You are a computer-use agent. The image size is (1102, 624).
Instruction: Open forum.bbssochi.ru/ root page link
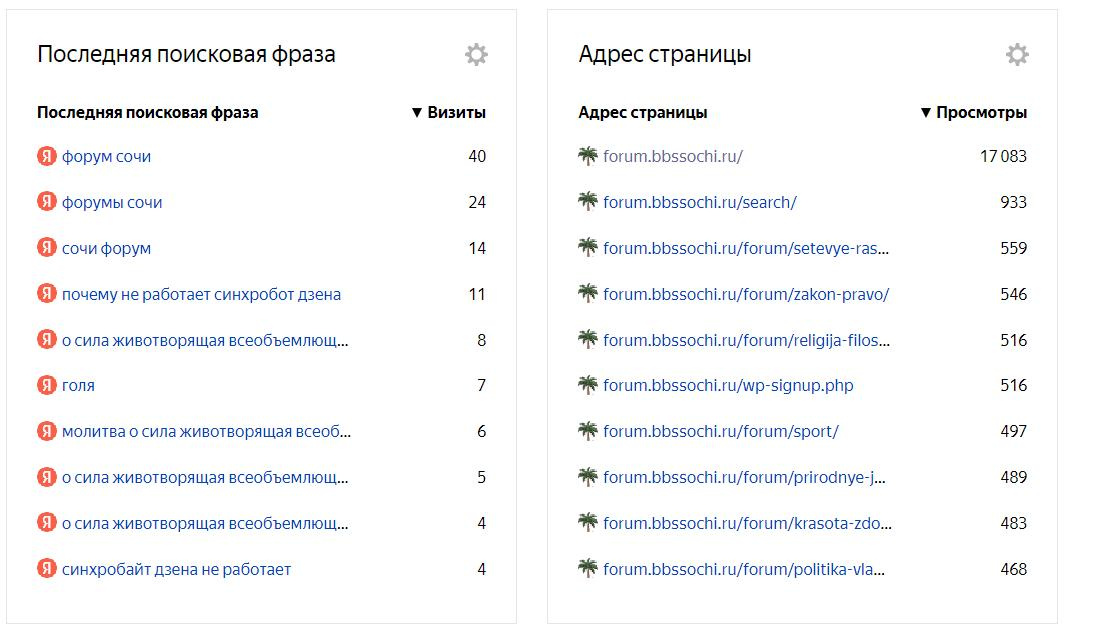[x=673, y=156]
